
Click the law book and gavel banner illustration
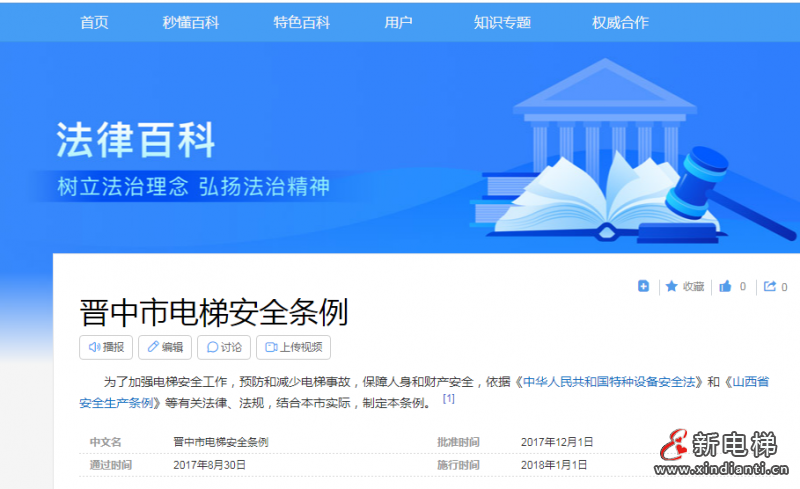(x=633, y=151)
